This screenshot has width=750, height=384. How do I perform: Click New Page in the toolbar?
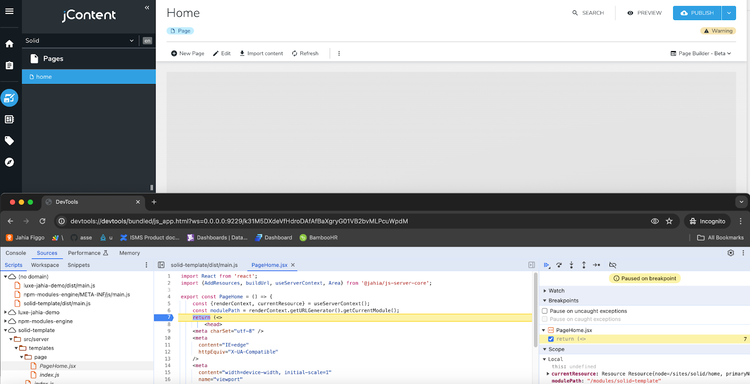click(x=188, y=54)
